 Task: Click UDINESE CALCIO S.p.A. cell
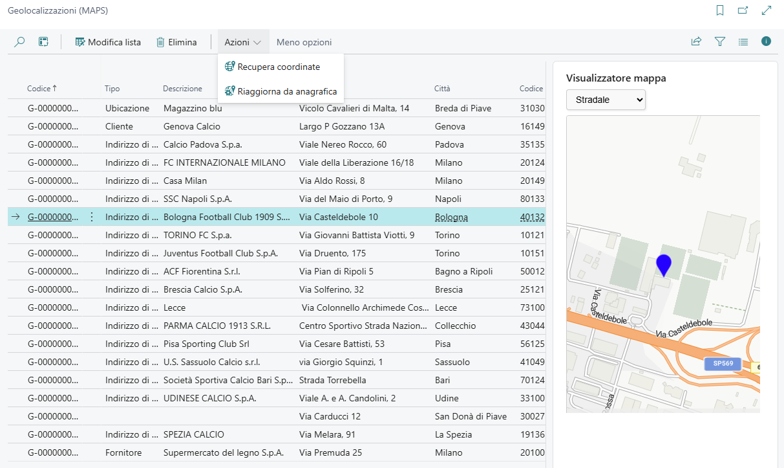point(210,398)
